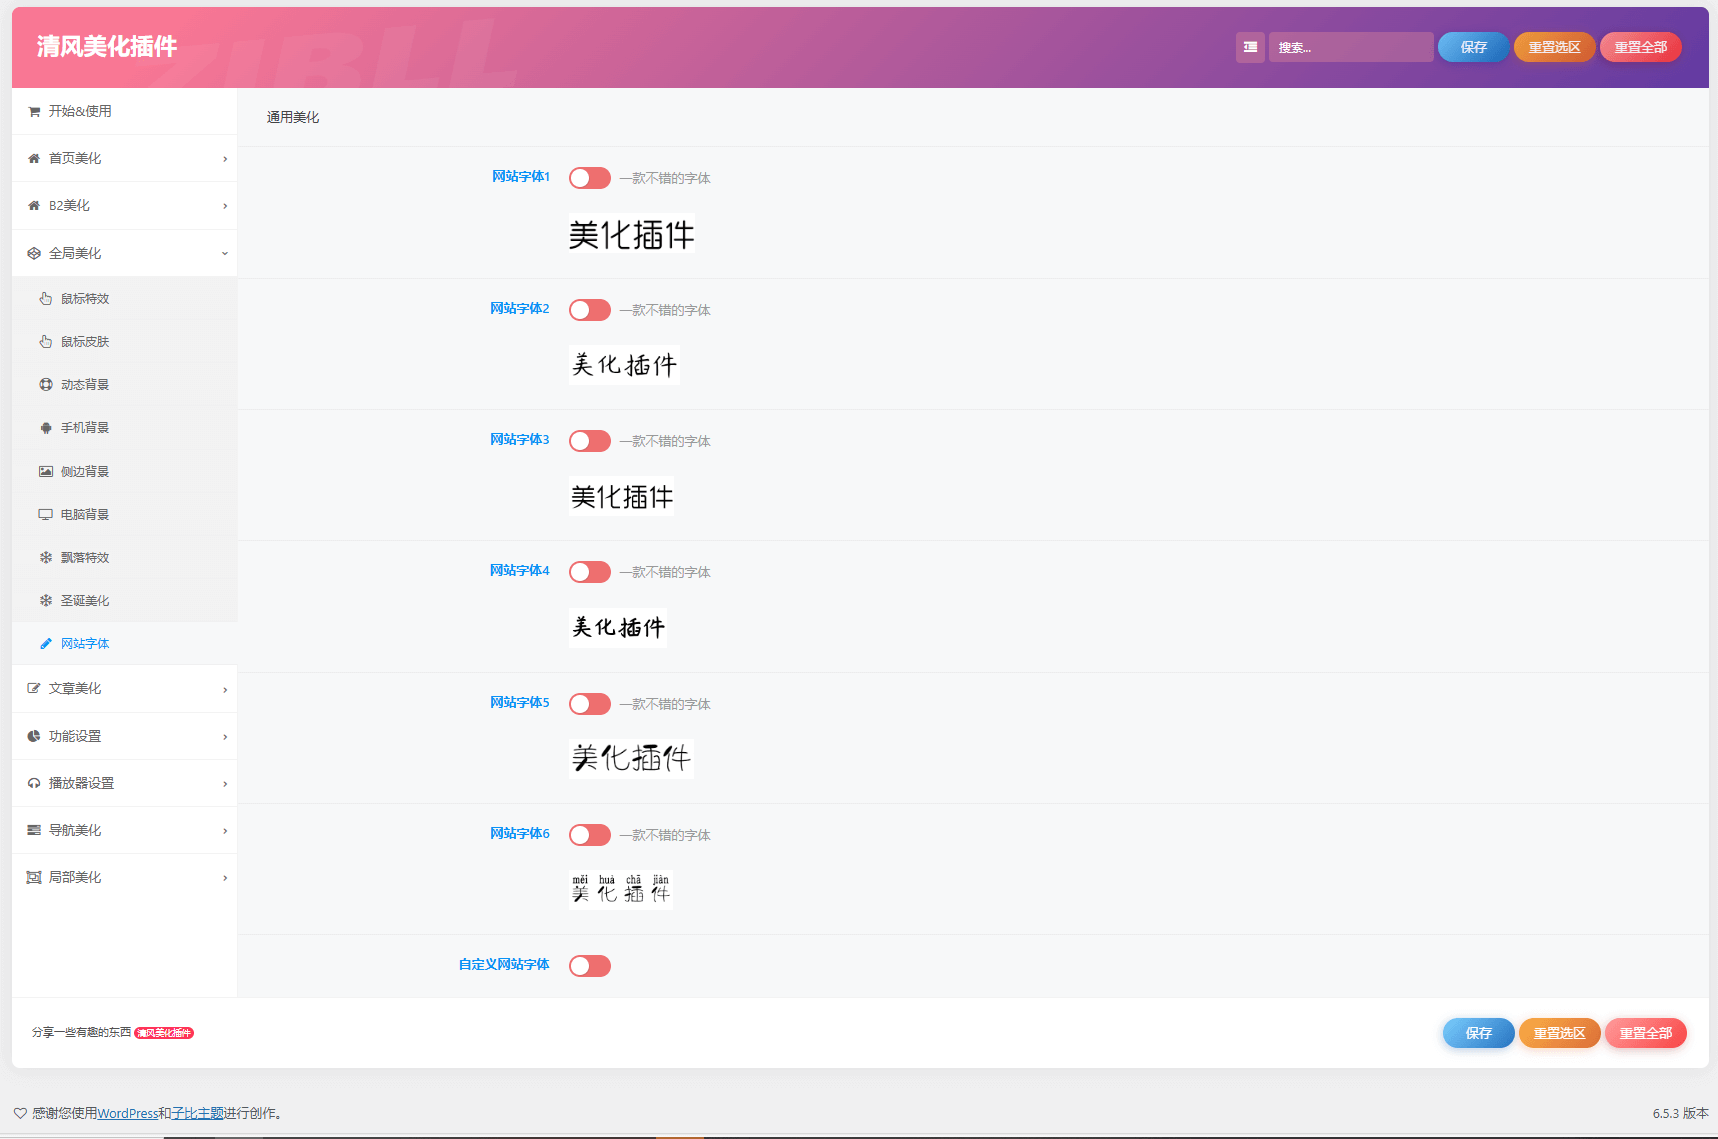Click the bottom 重置选区 button
Image resolution: width=1718 pixels, height=1139 pixels.
tap(1560, 1033)
